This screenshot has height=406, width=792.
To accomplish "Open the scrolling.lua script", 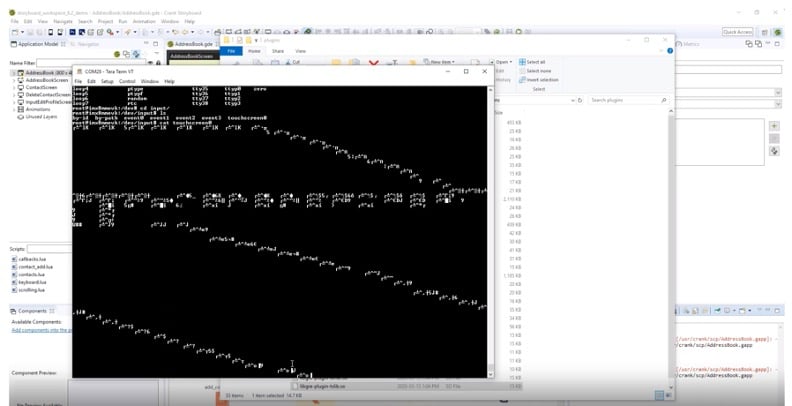I will point(31,290).
